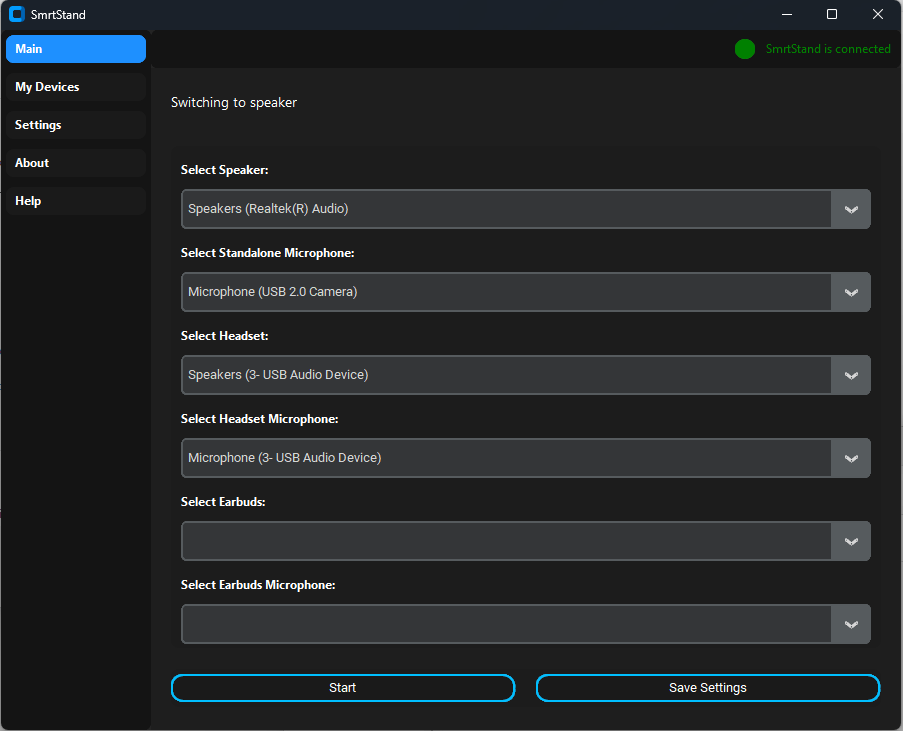This screenshot has width=903, height=731.
Task: Click the 'Select Standalone Microphone:' label
Action: pos(267,253)
